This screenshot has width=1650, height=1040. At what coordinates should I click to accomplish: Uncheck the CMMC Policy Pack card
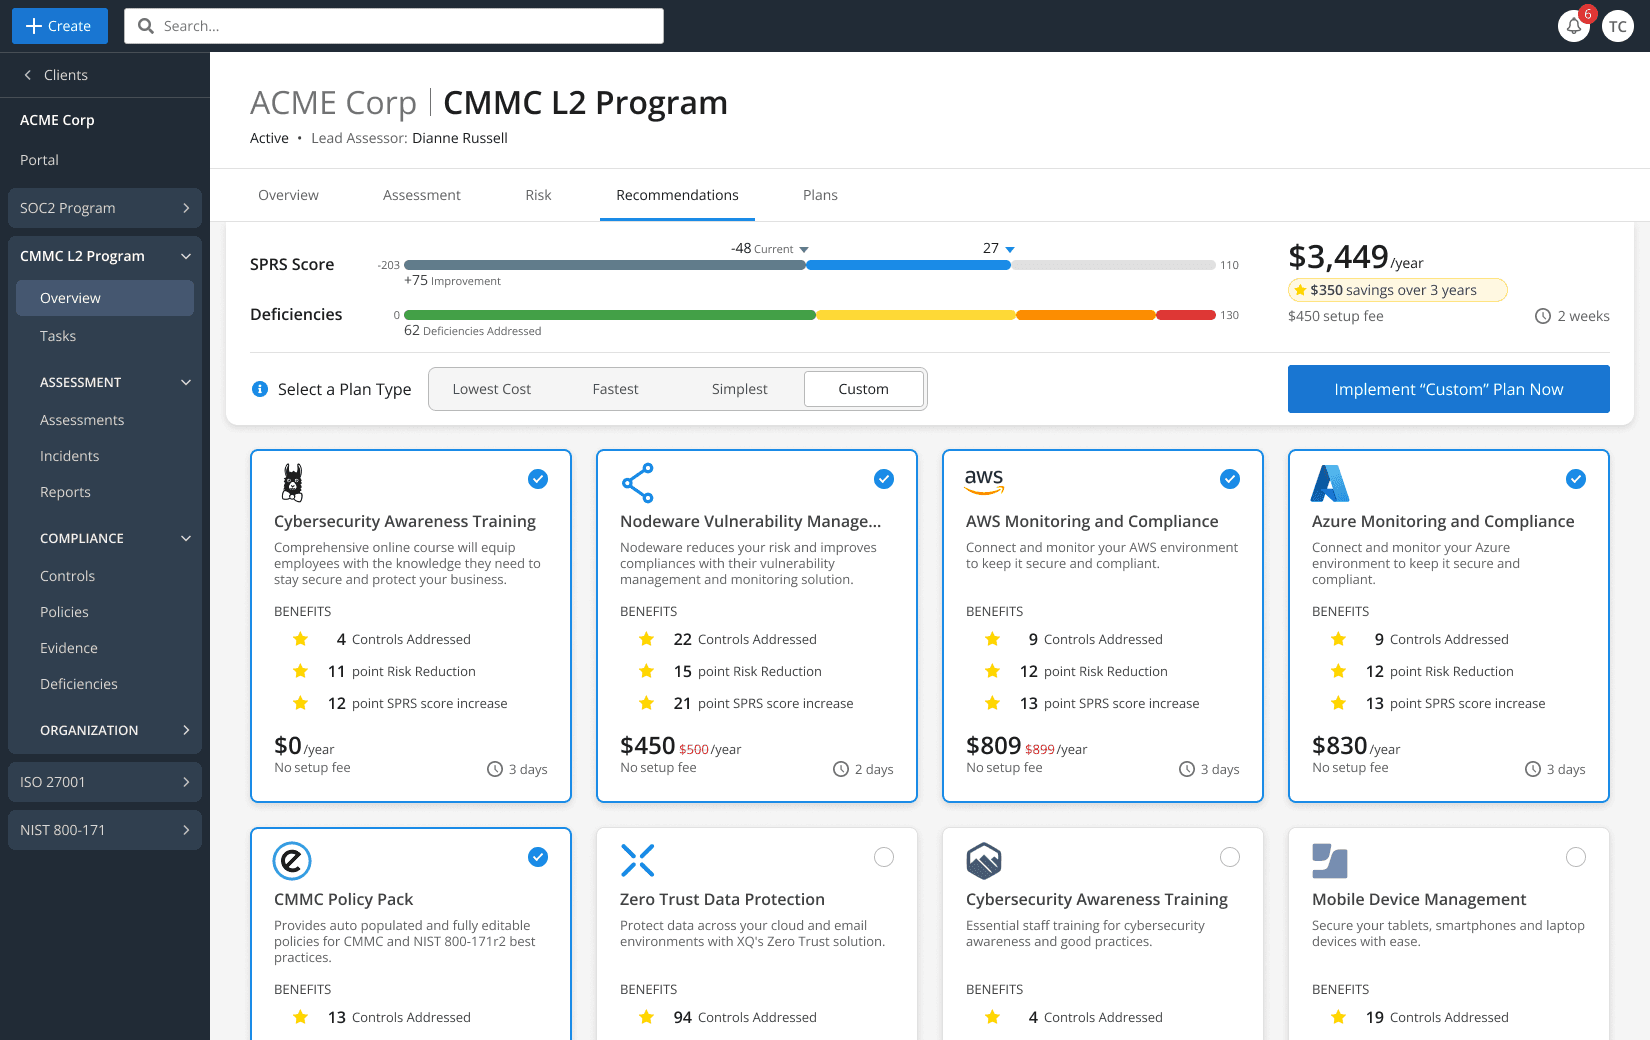[538, 857]
